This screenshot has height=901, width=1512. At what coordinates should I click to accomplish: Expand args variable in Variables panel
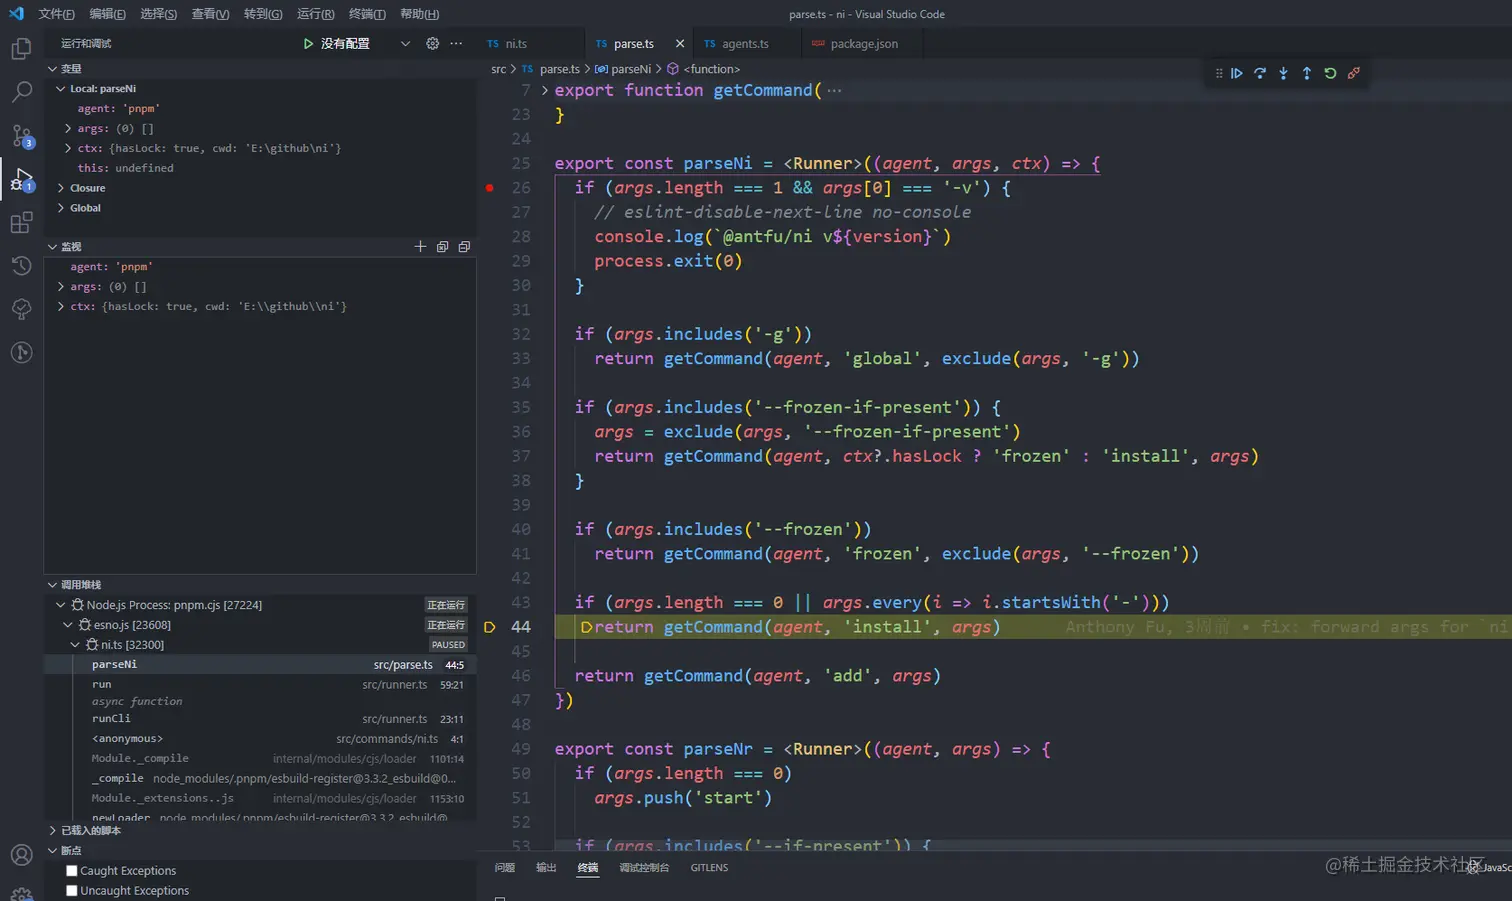click(x=68, y=128)
